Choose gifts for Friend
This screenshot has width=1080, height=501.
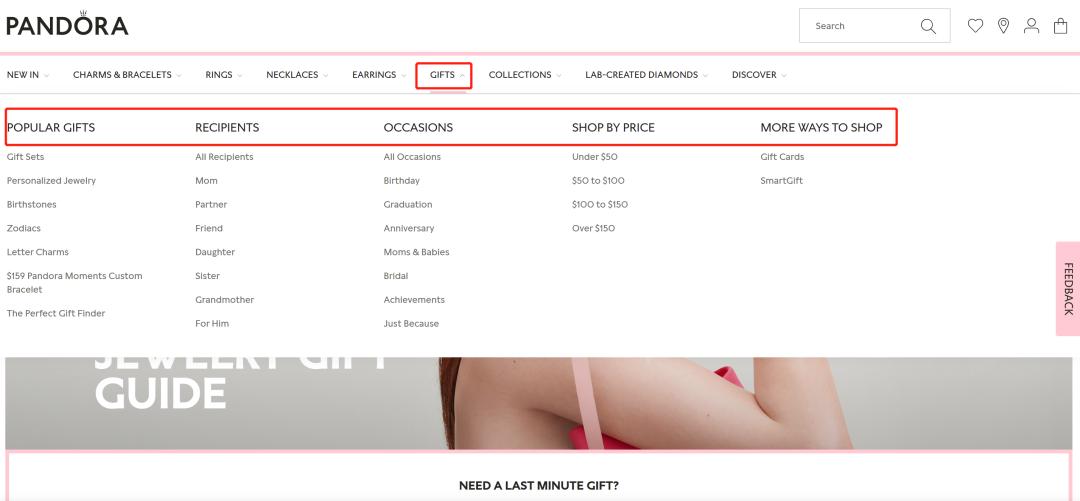209,228
